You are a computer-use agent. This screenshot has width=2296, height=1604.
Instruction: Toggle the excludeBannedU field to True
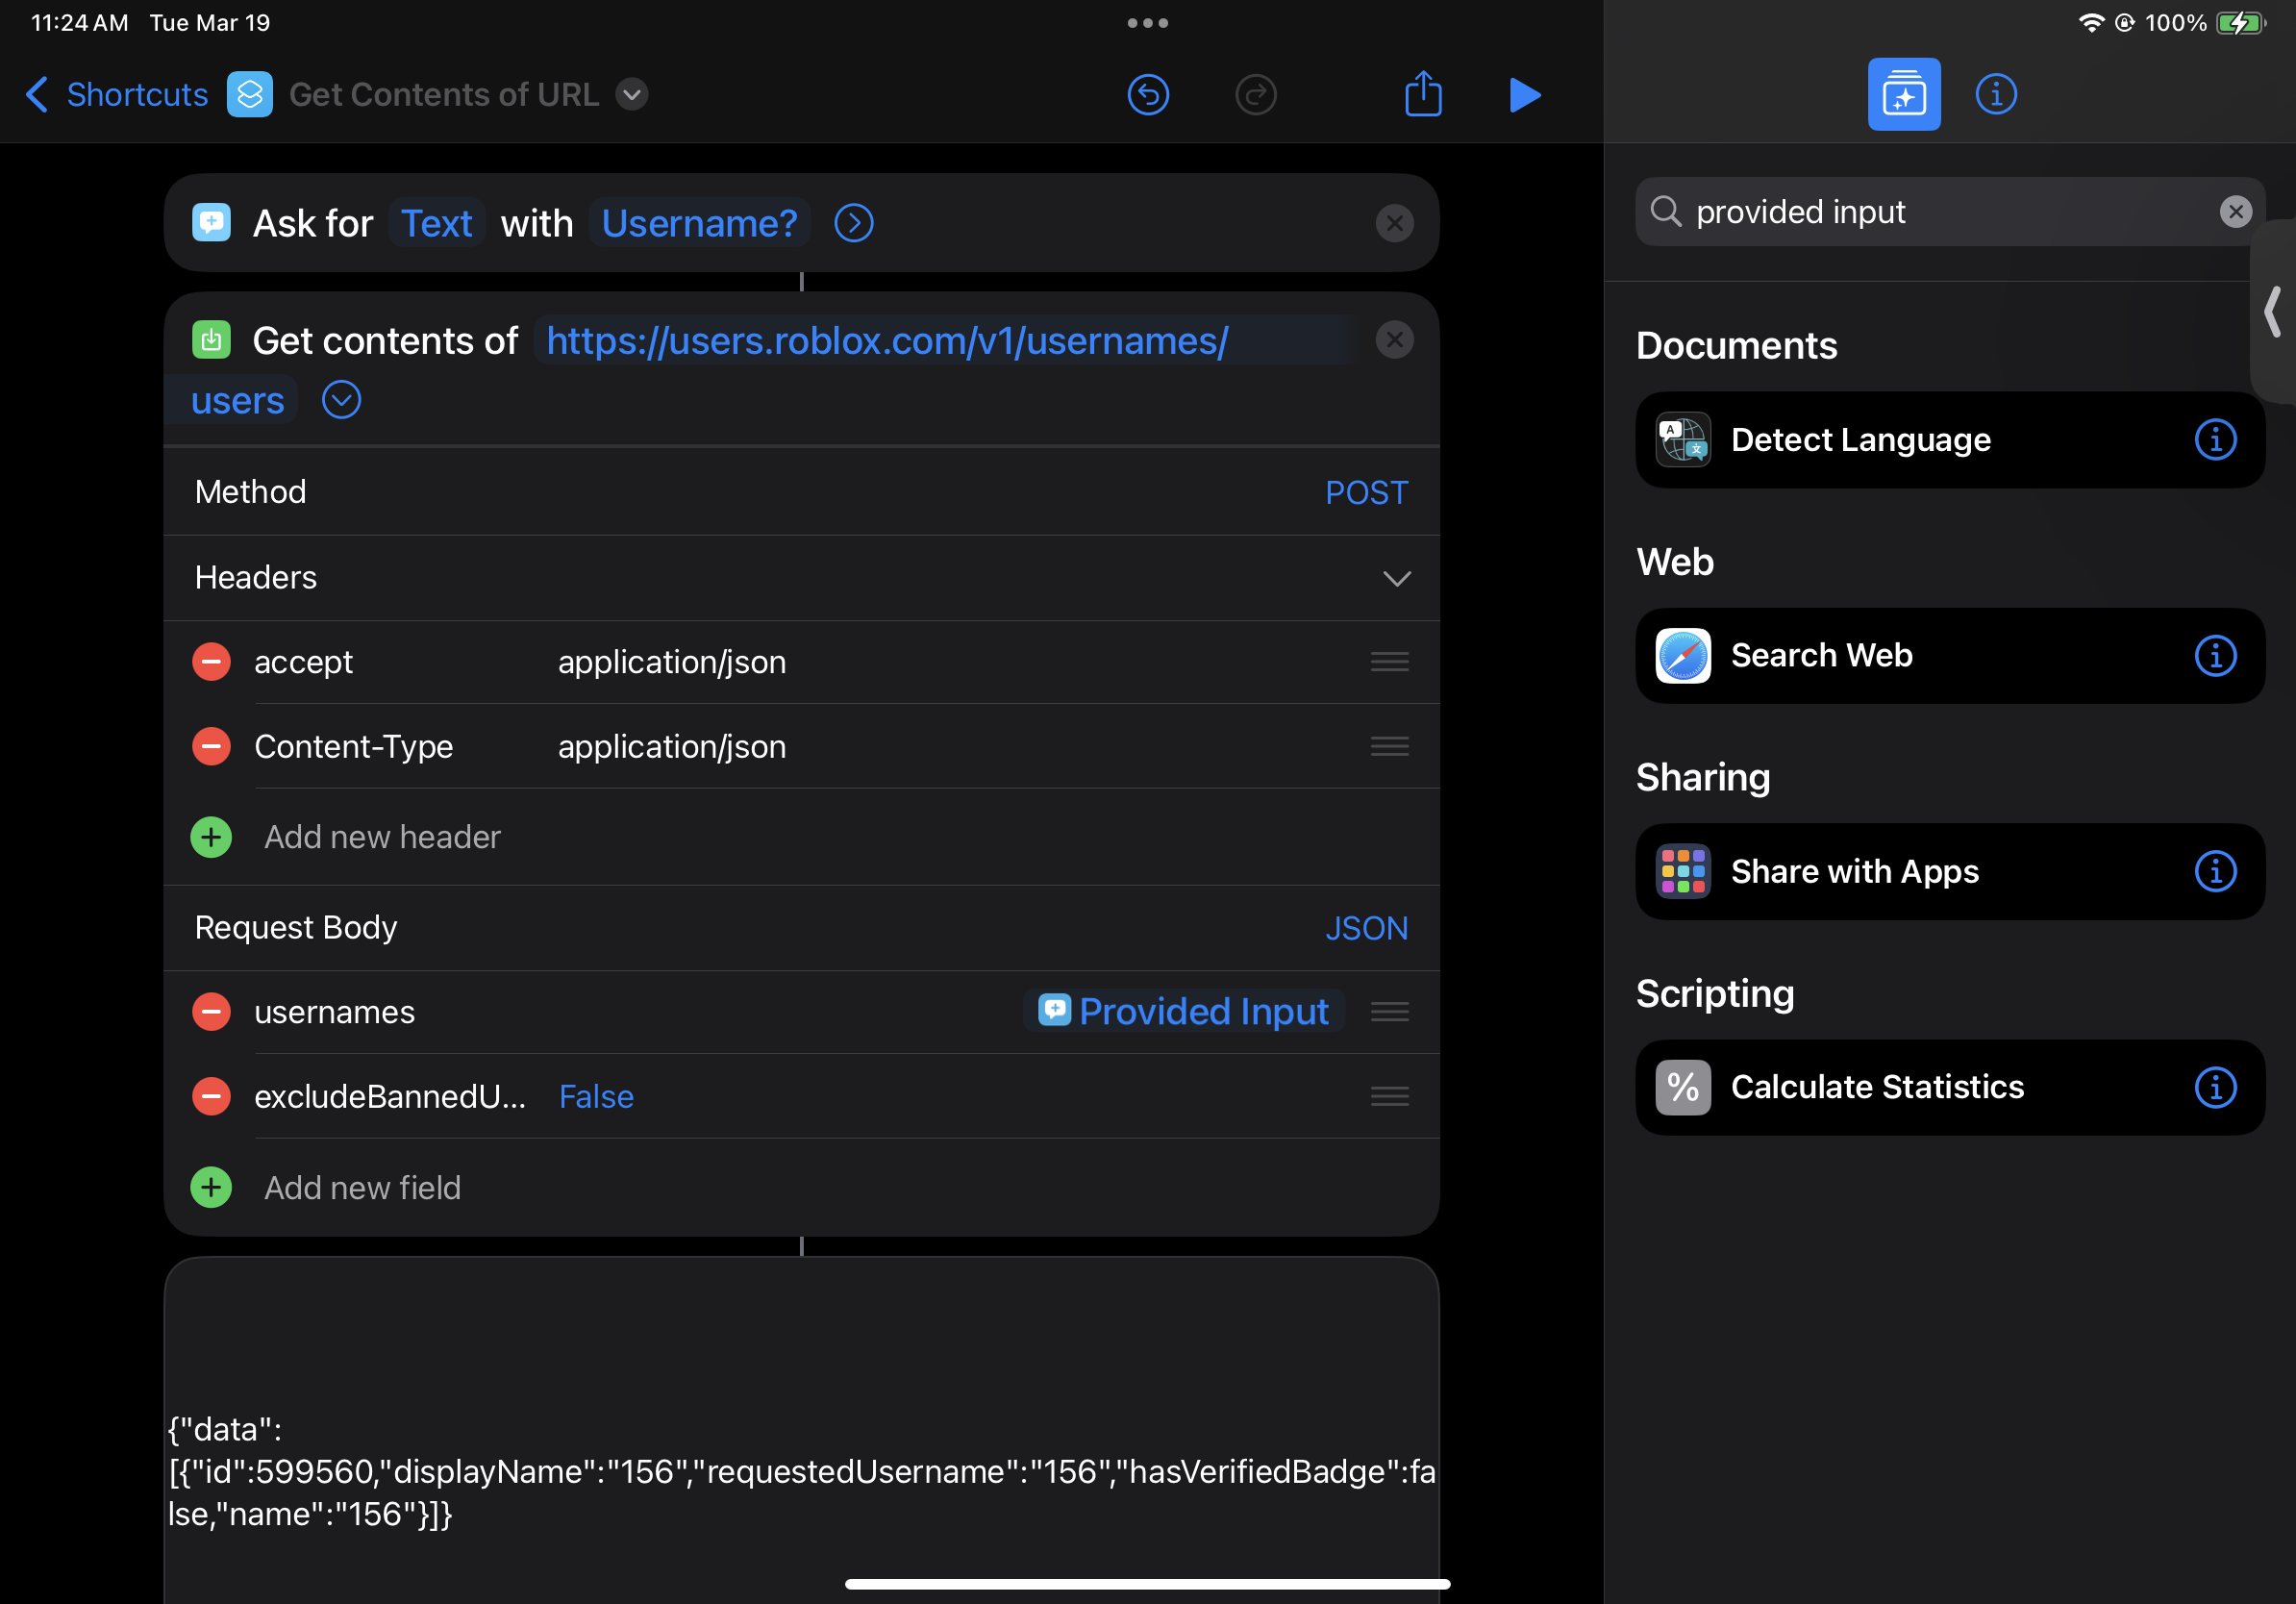tap(596, 1096)
